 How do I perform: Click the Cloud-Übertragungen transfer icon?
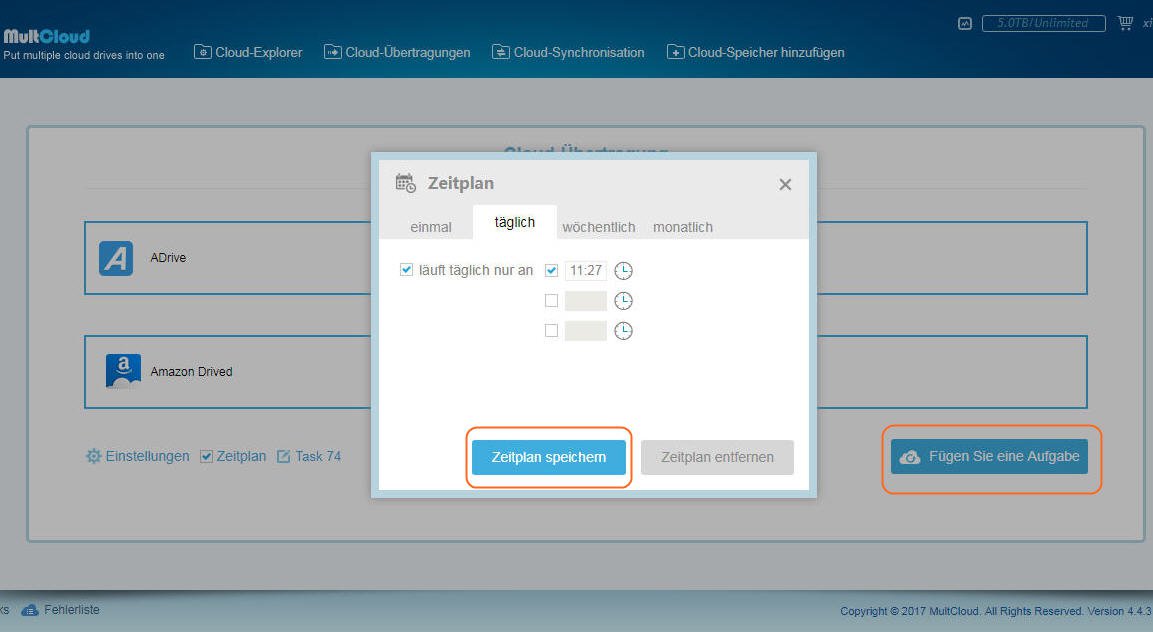point(332,52)
